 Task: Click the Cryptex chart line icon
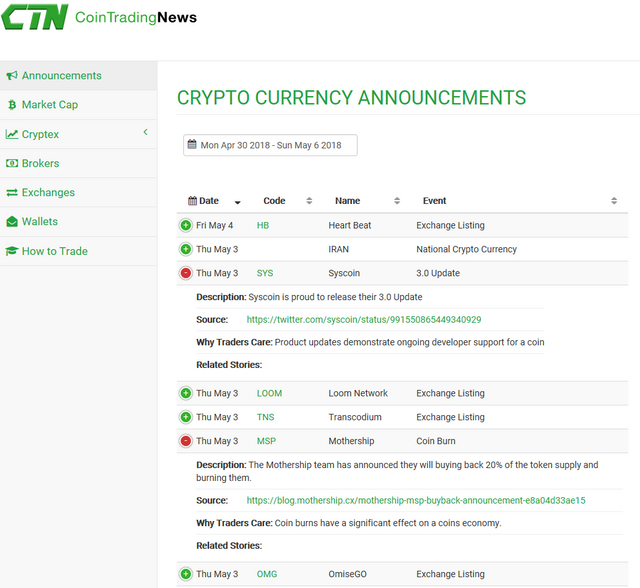(x=12, y=134)
